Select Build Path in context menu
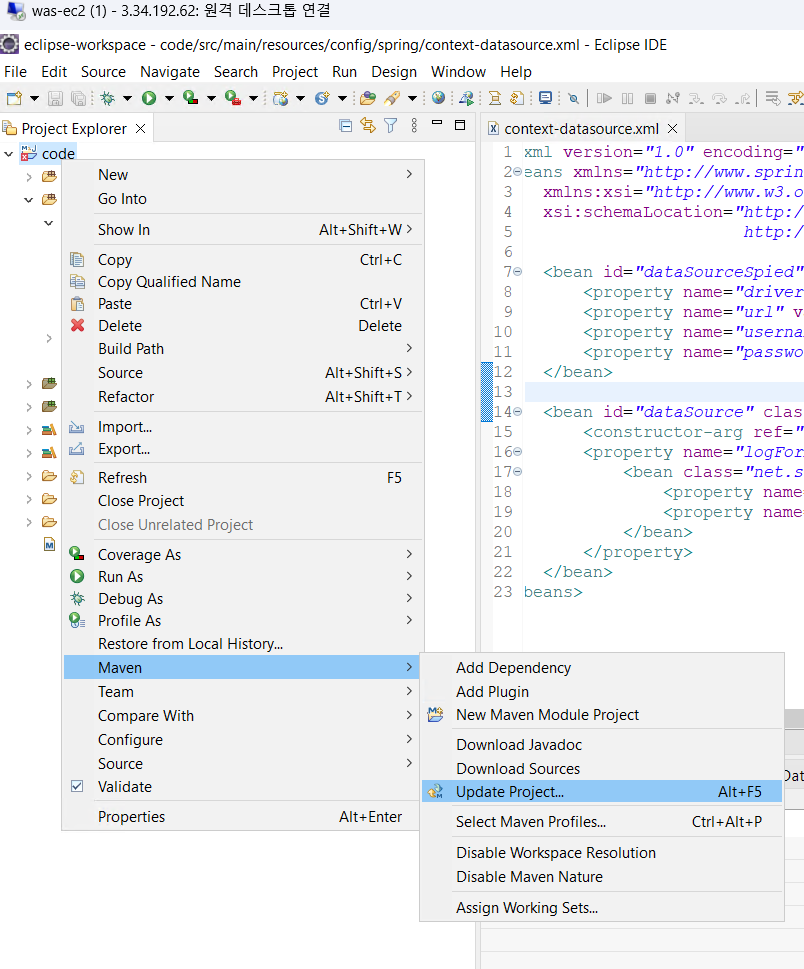This screenshot has height=969, width=804. pyautogui.click(x=244, y=349)
